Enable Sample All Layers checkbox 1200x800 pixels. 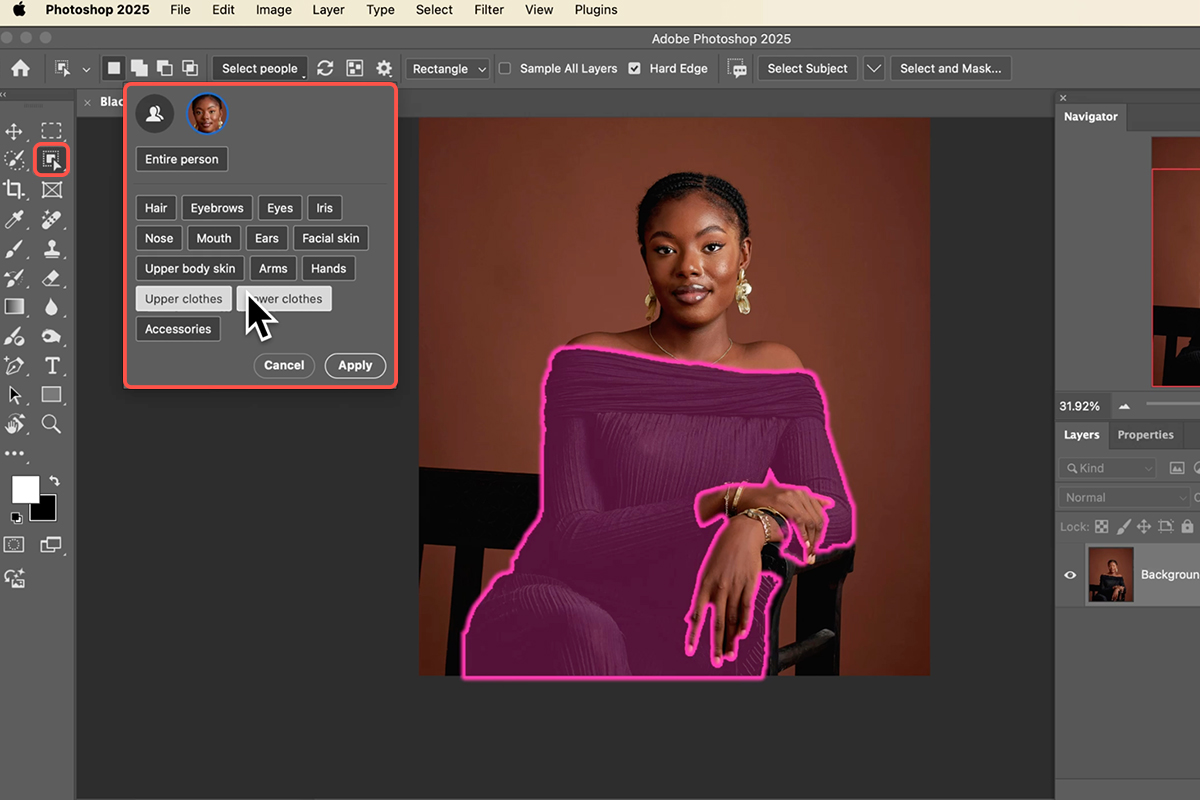tap(505, 69)
